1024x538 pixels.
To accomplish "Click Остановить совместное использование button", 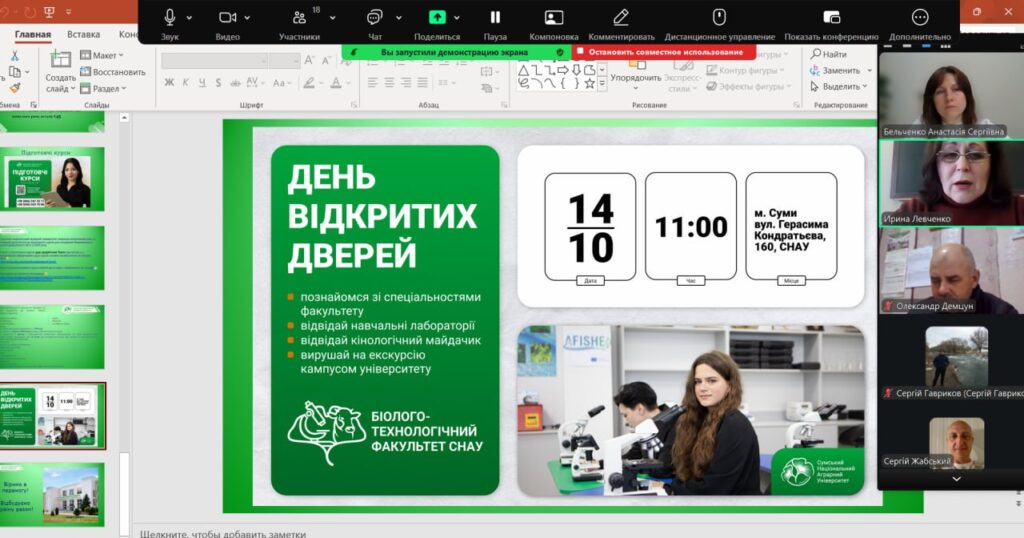I will [664, 52].
